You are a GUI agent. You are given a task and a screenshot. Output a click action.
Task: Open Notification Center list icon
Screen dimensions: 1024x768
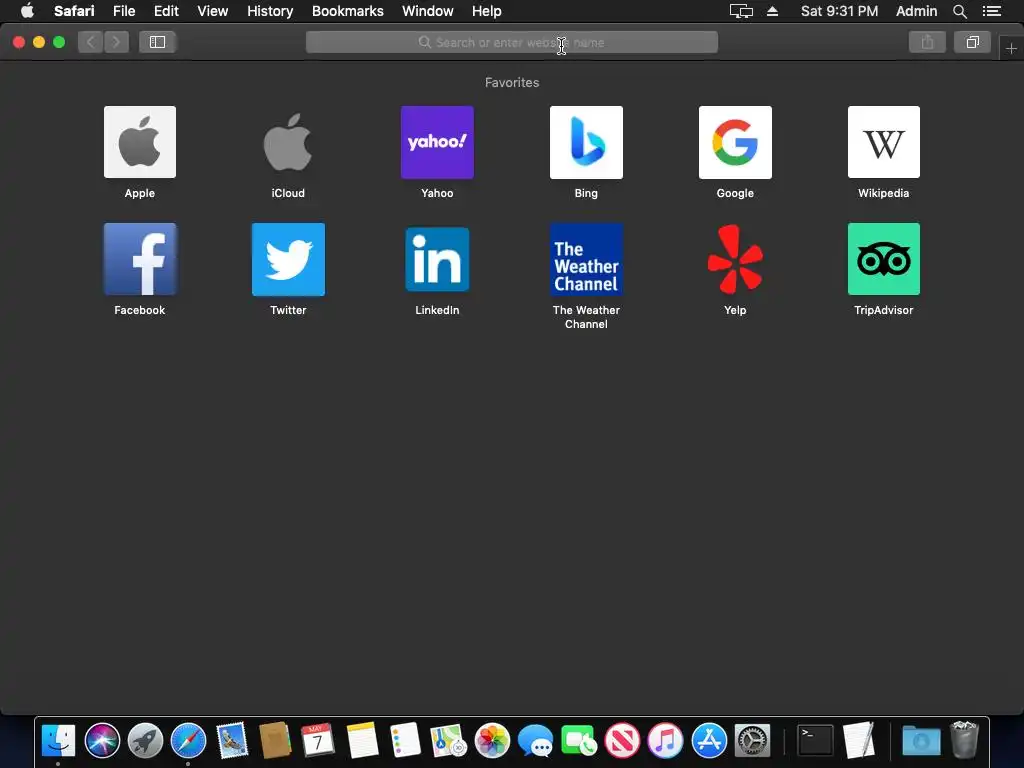992,11
